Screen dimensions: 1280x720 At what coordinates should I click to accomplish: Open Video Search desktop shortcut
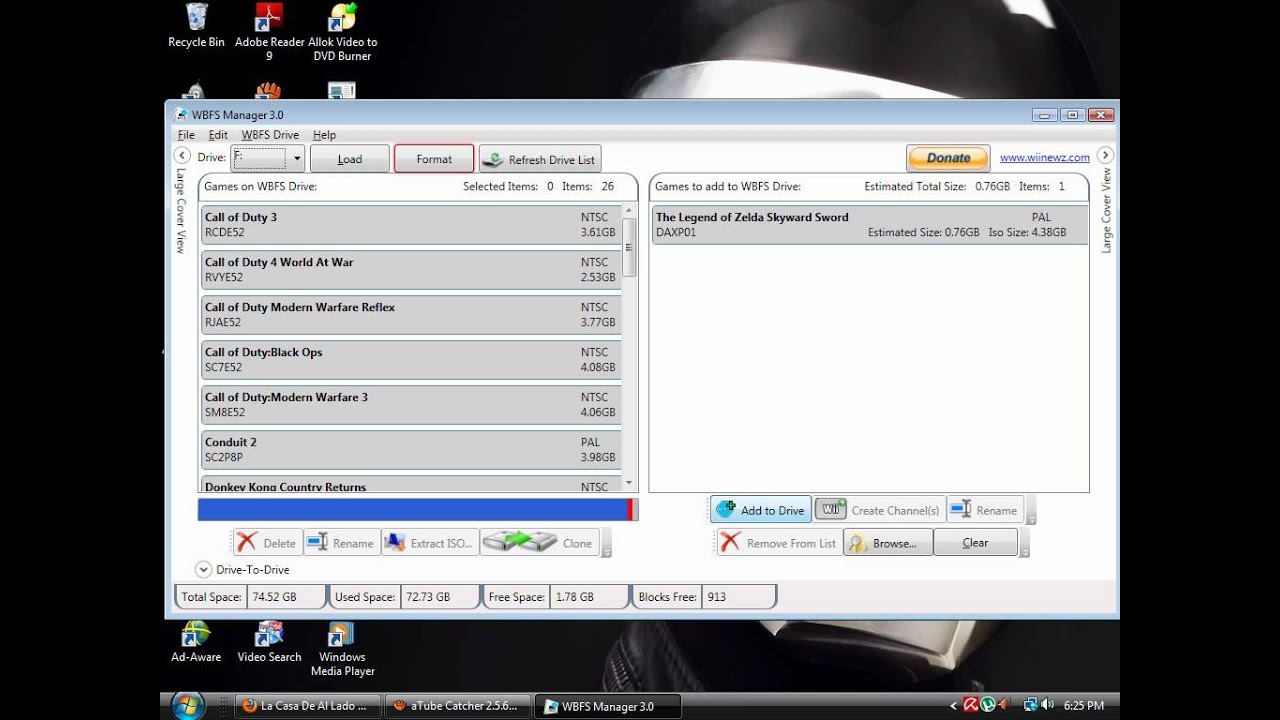point(269,641)
